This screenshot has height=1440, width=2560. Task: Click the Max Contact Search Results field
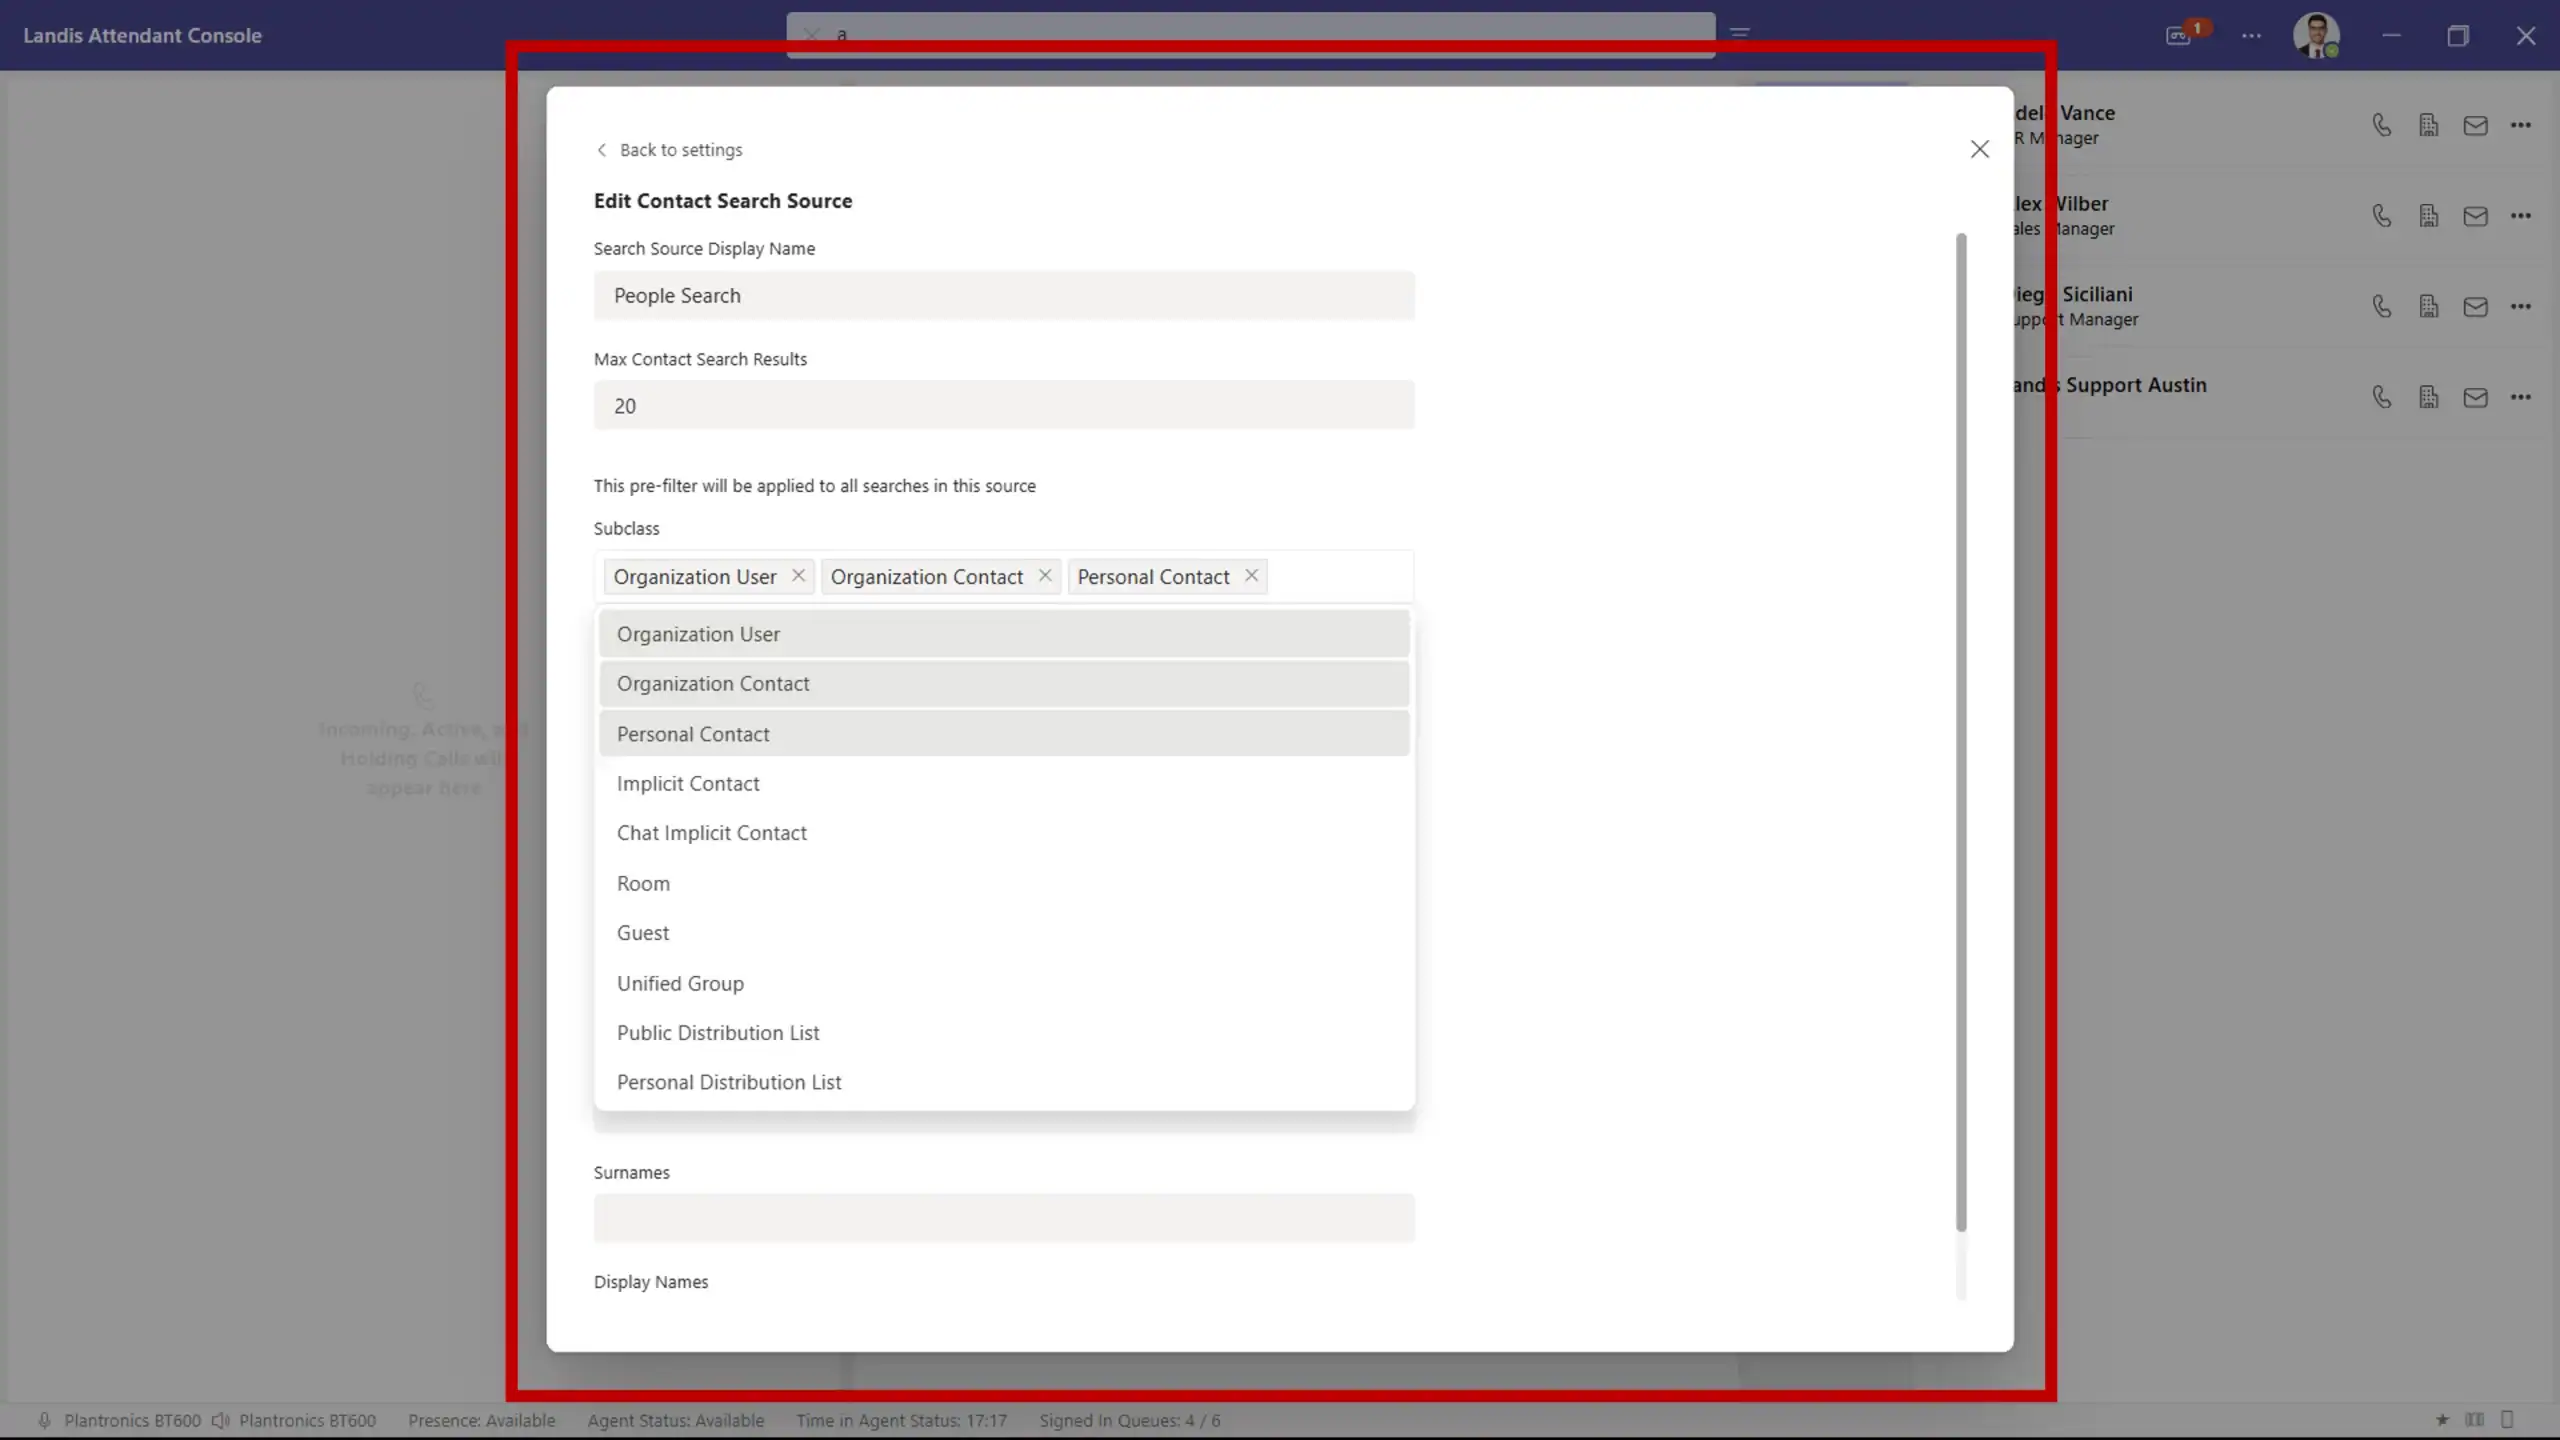[1003, 406]
